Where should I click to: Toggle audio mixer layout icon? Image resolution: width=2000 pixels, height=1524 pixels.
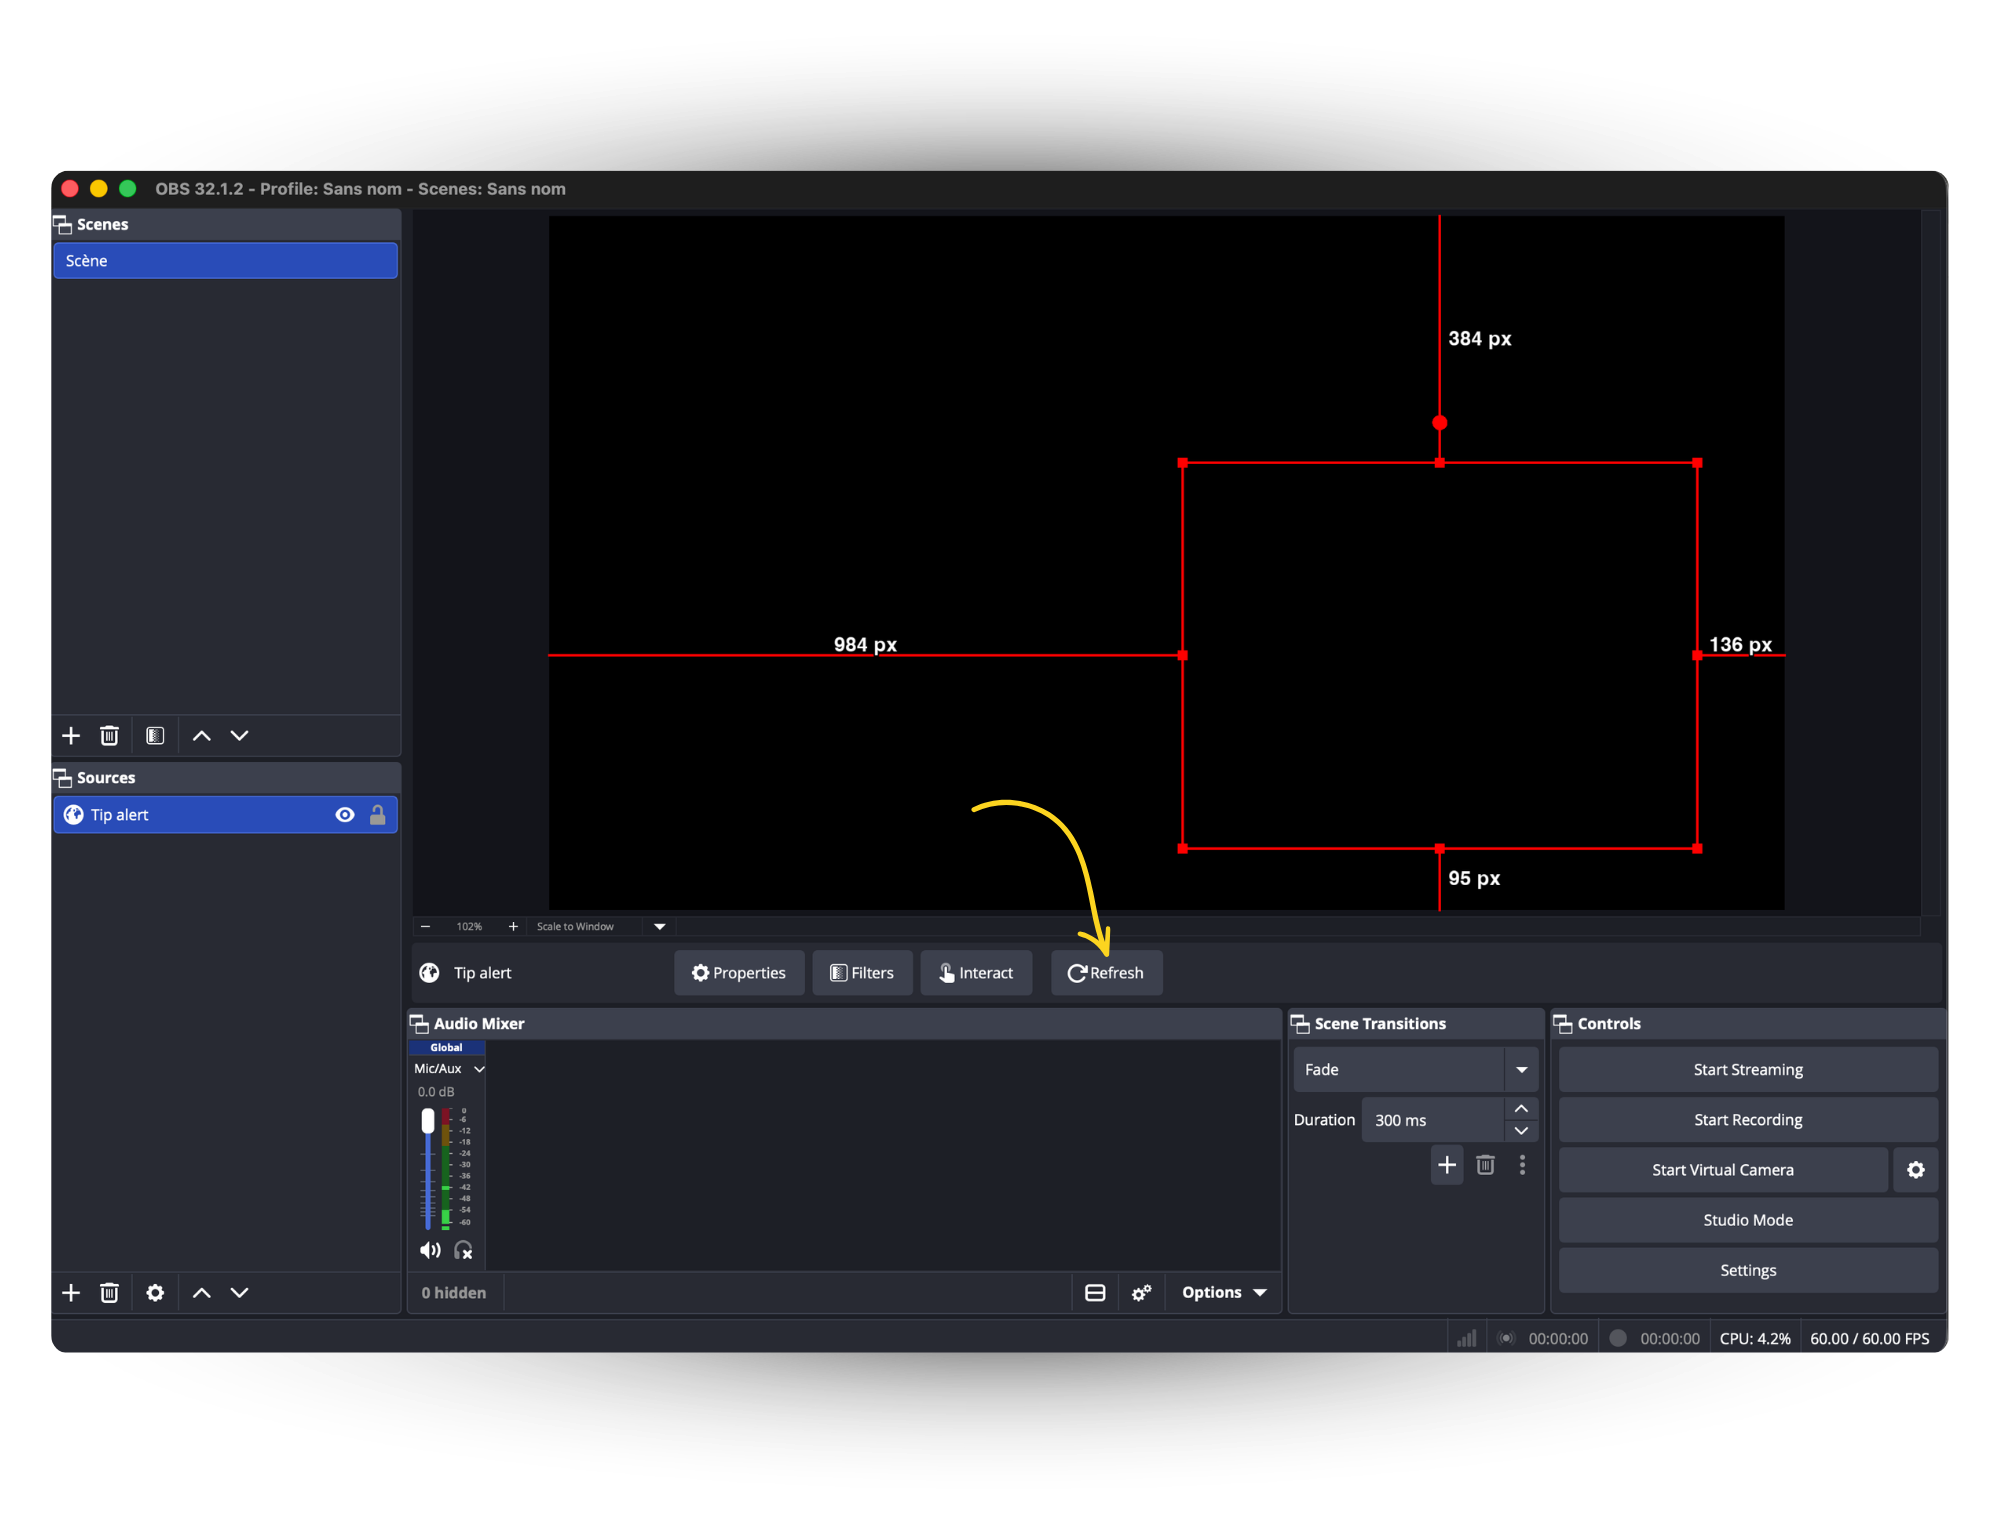point(1095,1293)
